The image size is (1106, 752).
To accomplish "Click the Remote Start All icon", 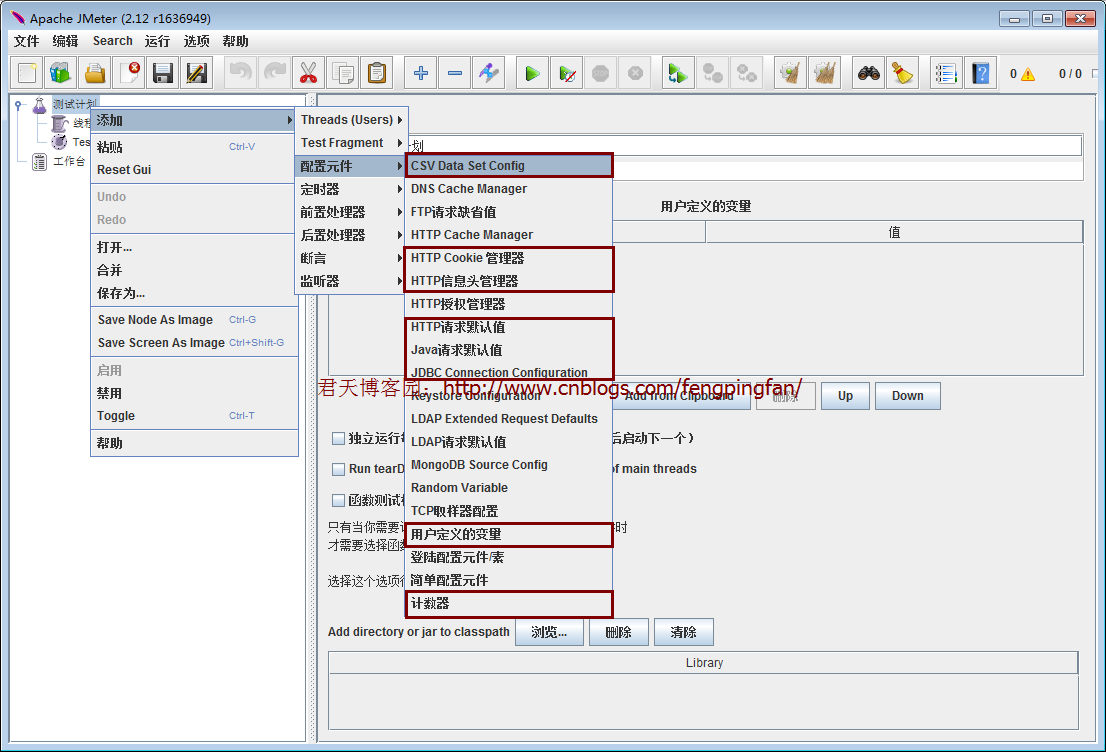I will (x=678, y=73).
